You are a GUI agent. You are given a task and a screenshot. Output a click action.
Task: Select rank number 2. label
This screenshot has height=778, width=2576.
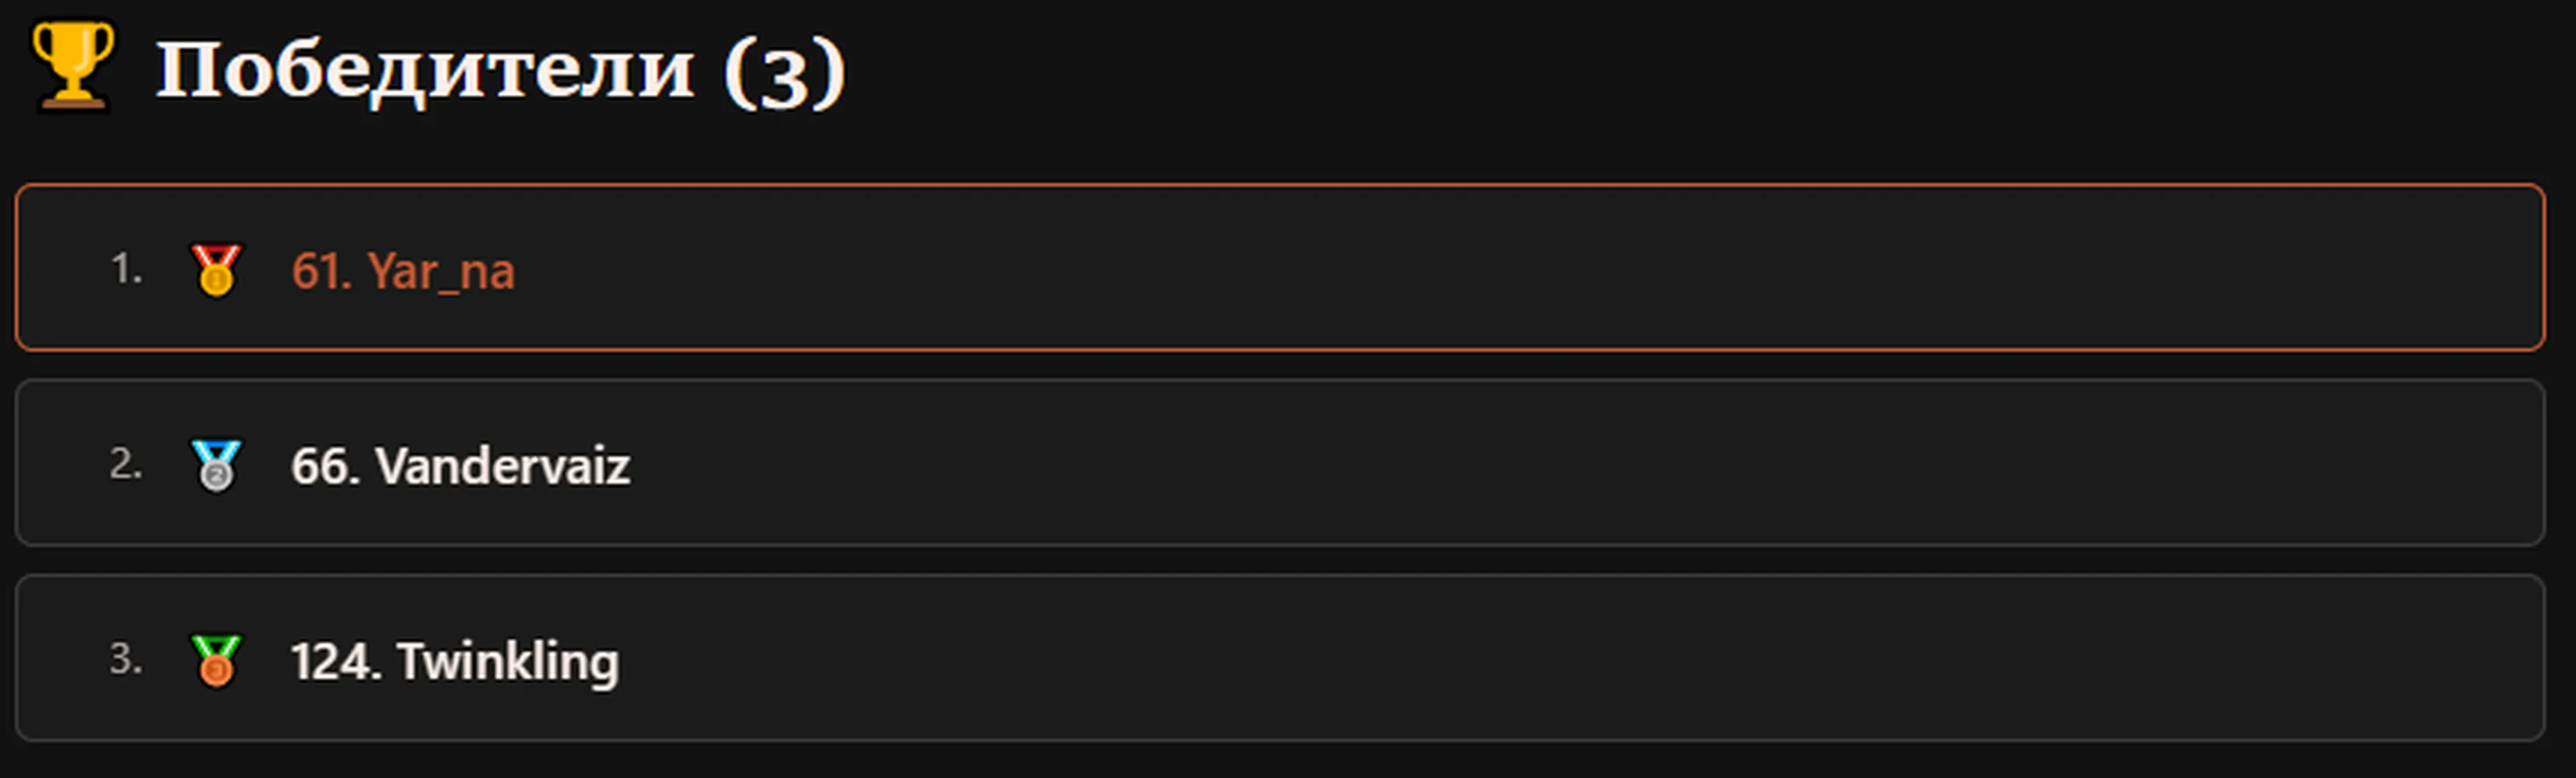126,463
